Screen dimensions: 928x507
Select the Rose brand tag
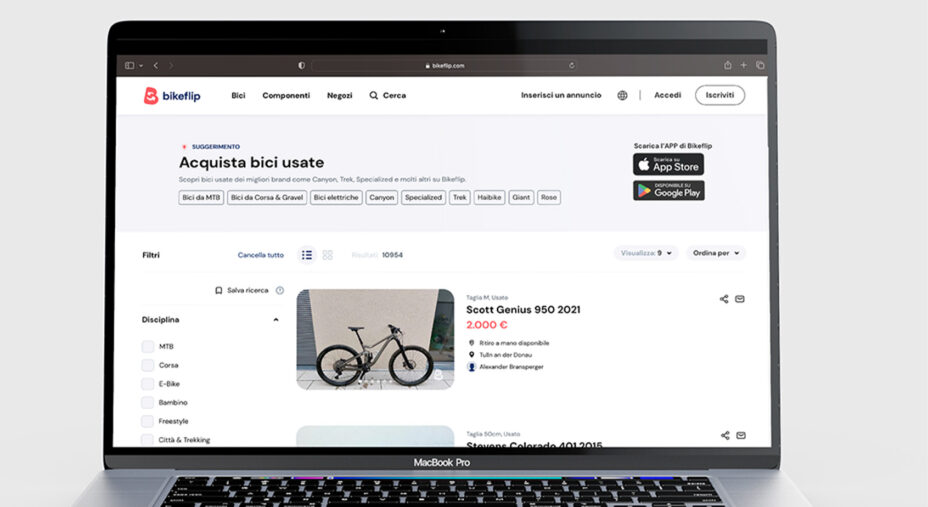pyautogui.click(x=549, y=198)
